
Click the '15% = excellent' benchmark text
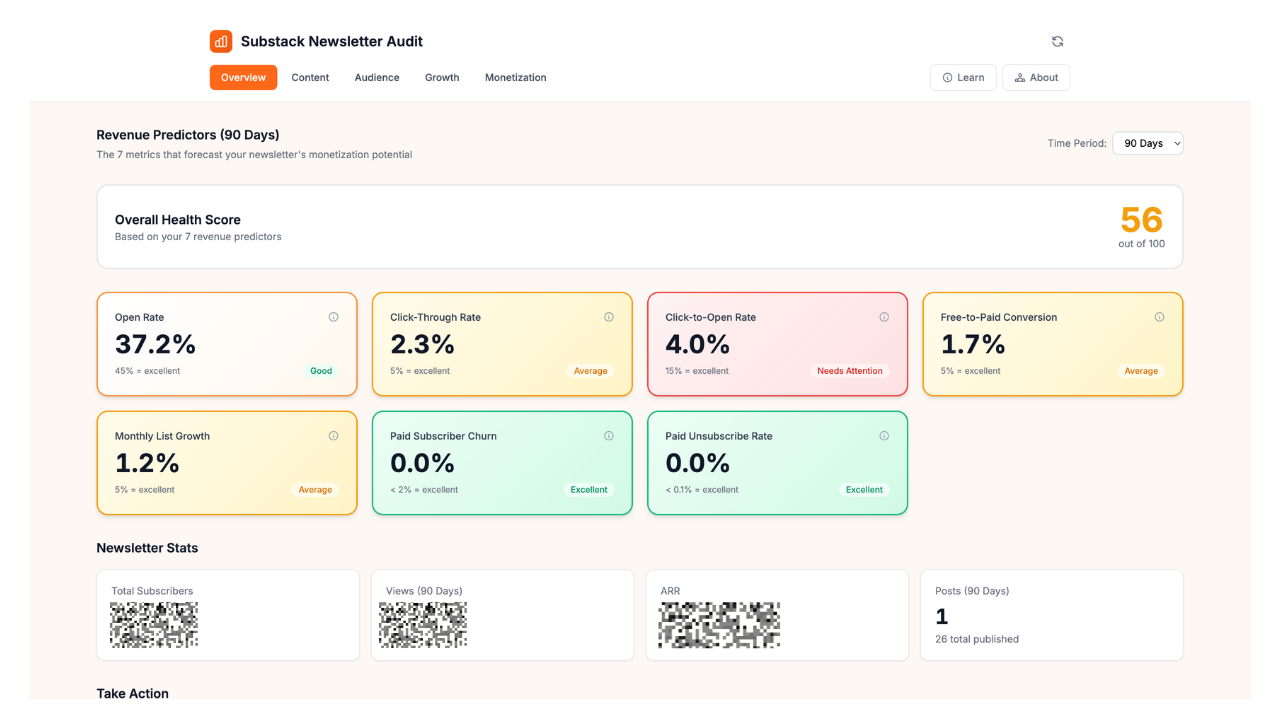(x=697, y=371)
